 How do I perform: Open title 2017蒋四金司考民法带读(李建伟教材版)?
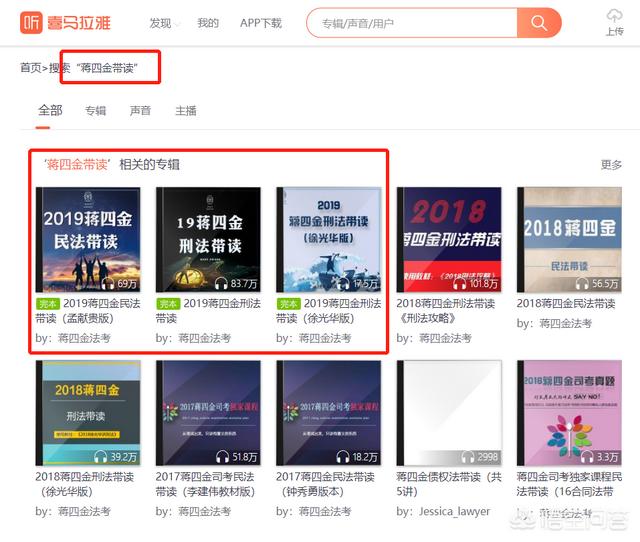pos(205,484)
